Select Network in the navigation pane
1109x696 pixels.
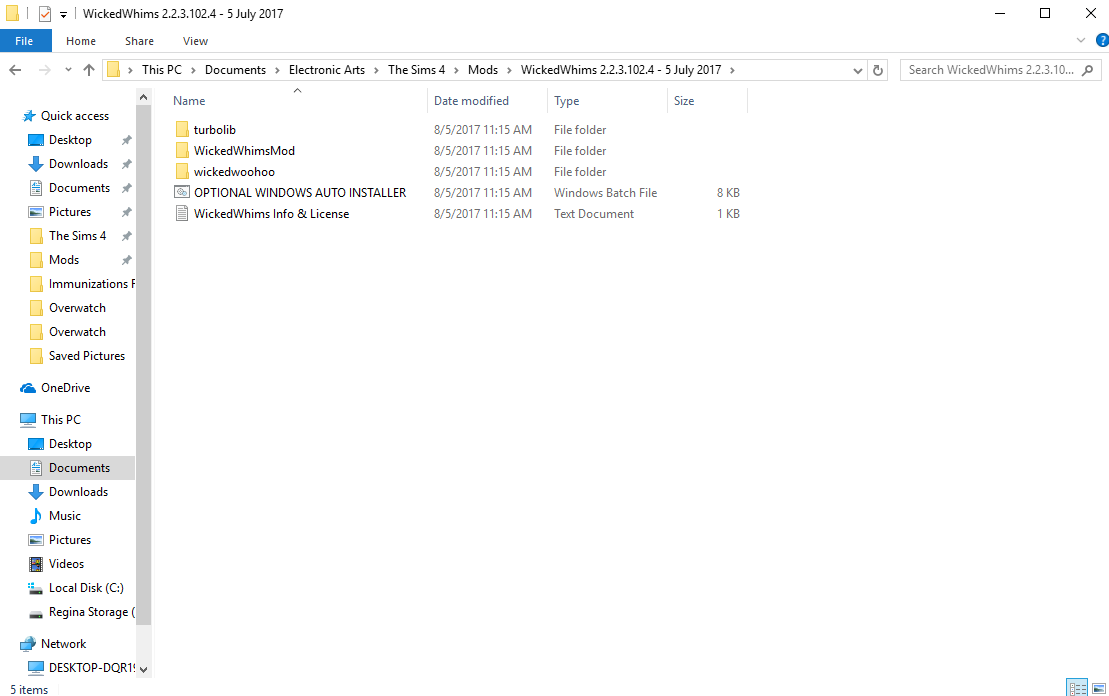tap(64, 644)
